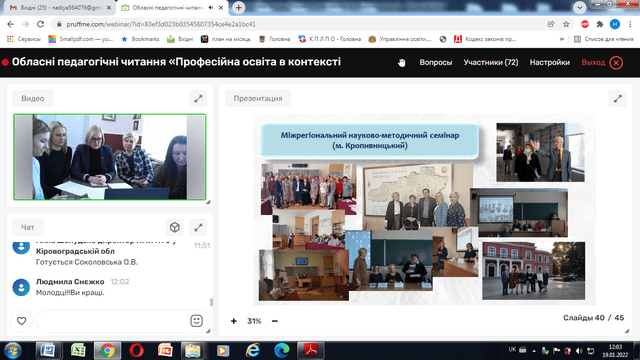Open the emoji picker in chat input
The height and width of the screenshot is (360, 640).
tap(196, 321)
